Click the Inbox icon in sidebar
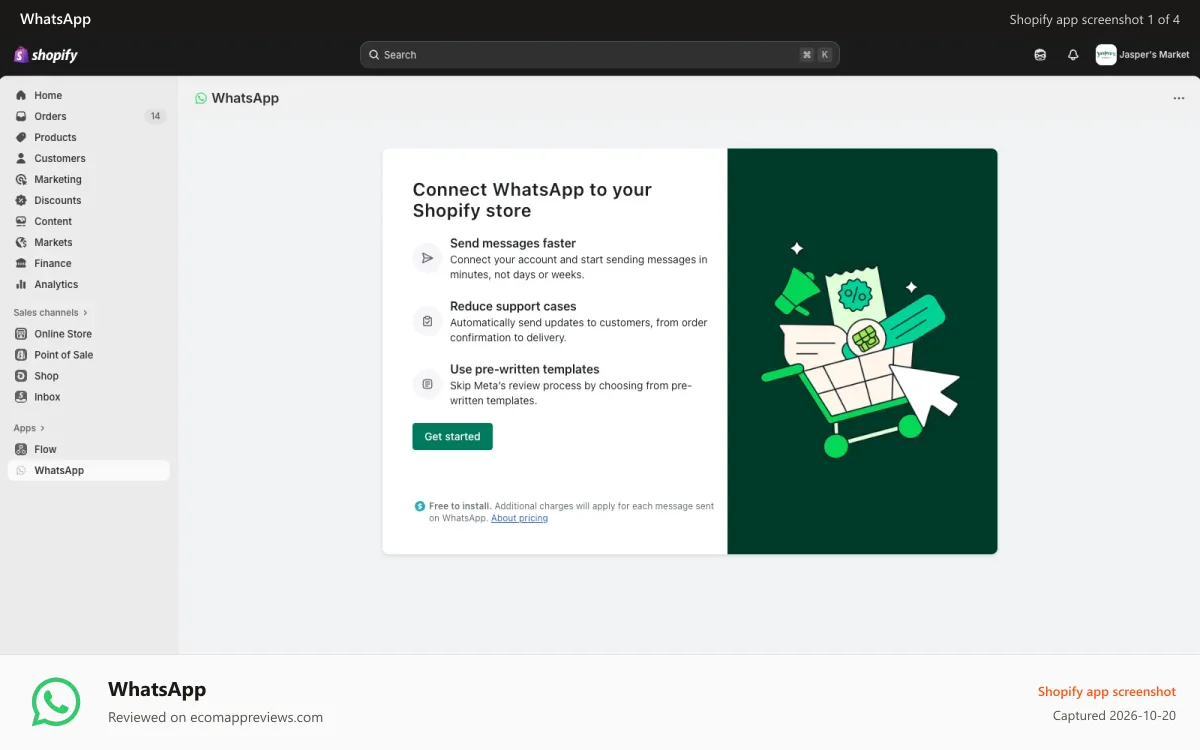Image resolution: width=1200 pixels, height=750 pixels. coord(21,397)
